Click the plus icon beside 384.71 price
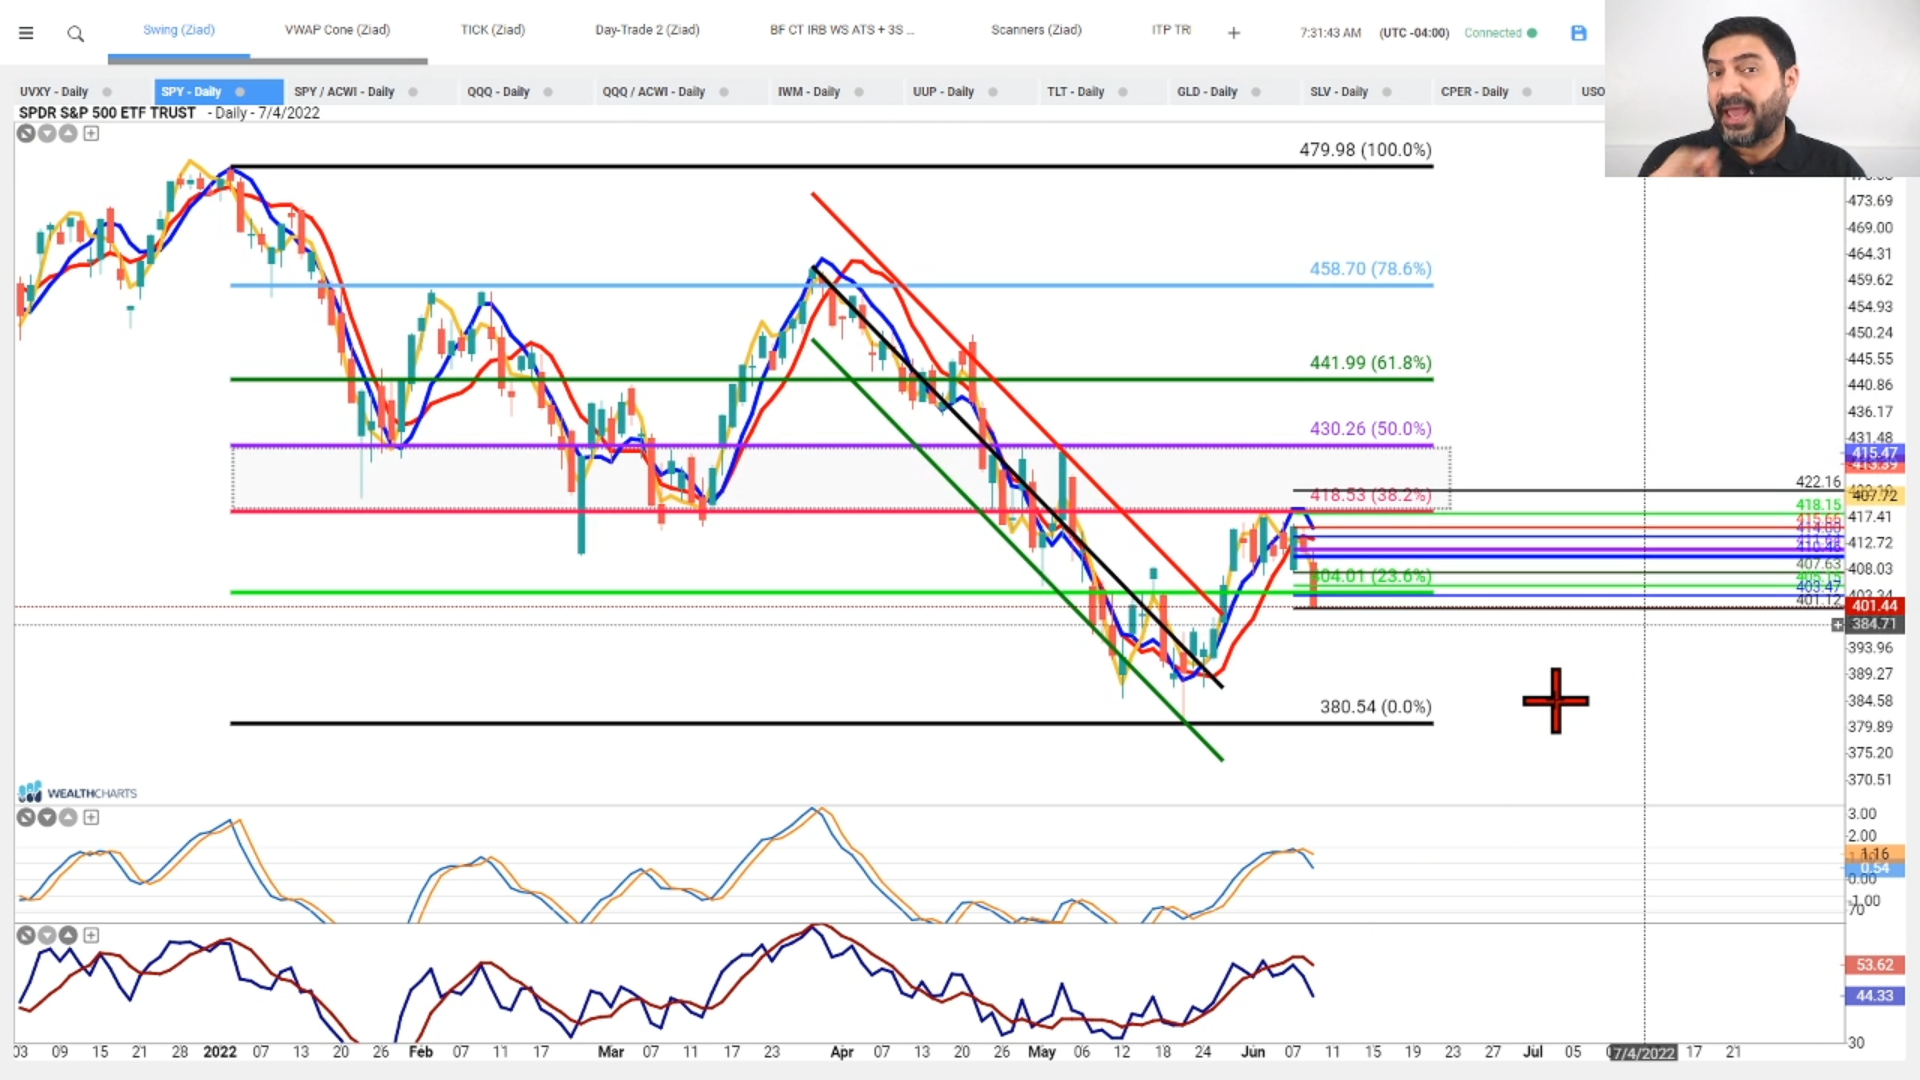Image resolution: width=1920 pixels, height=1080 pixels. [x=1837, y=624]
